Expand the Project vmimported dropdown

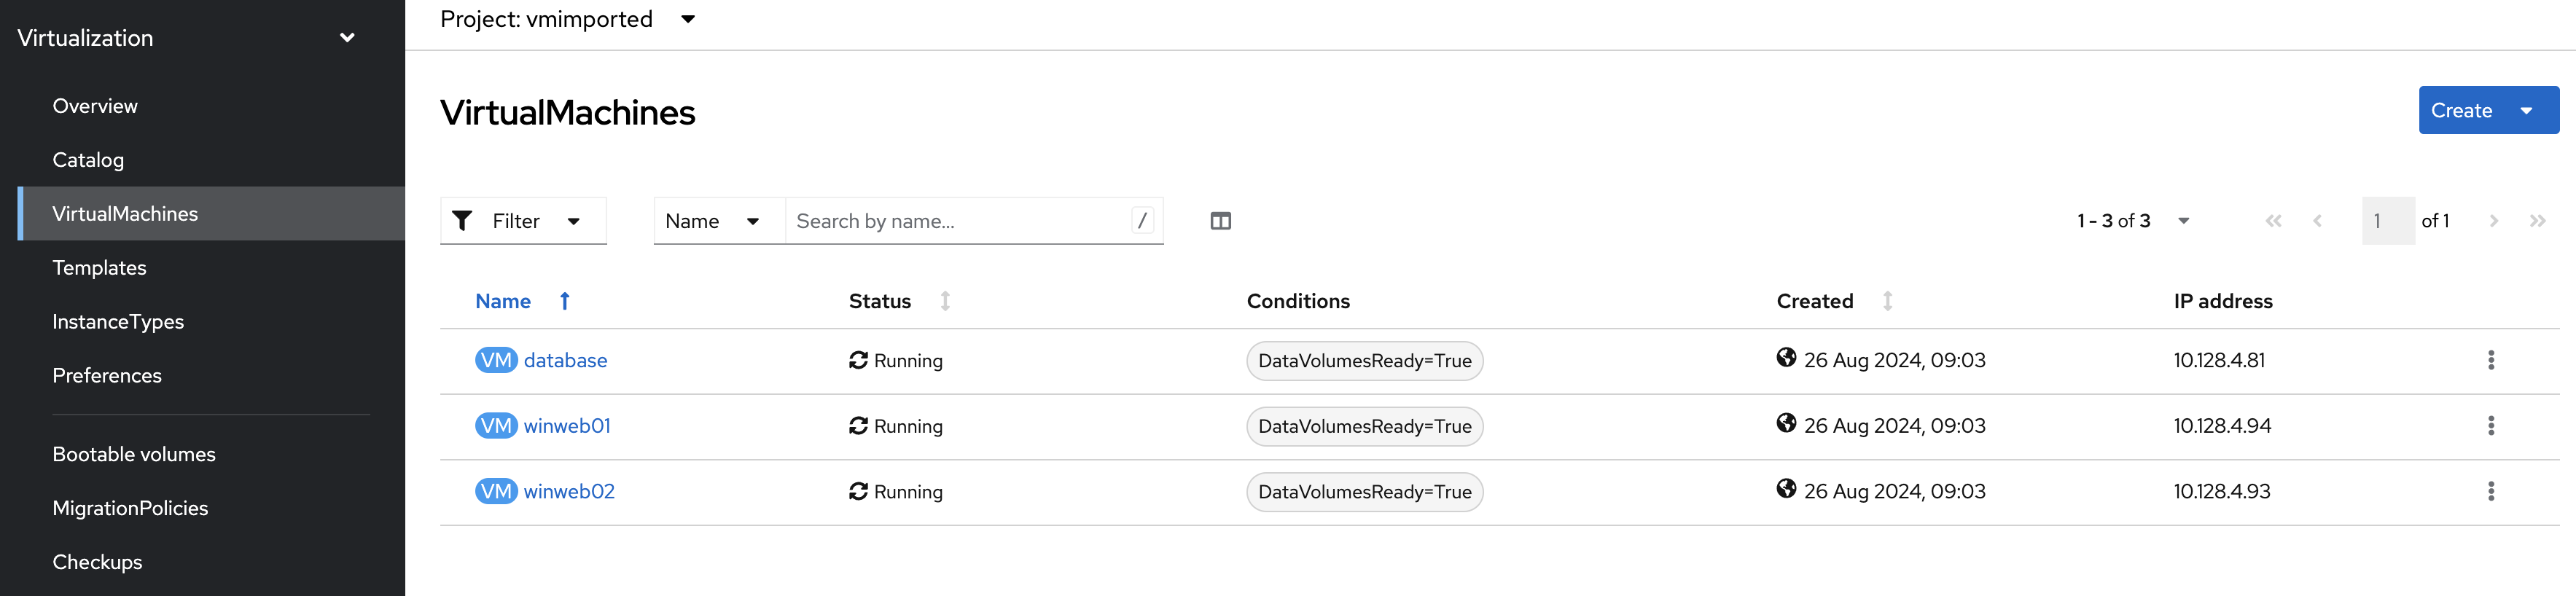pos(688,19)
